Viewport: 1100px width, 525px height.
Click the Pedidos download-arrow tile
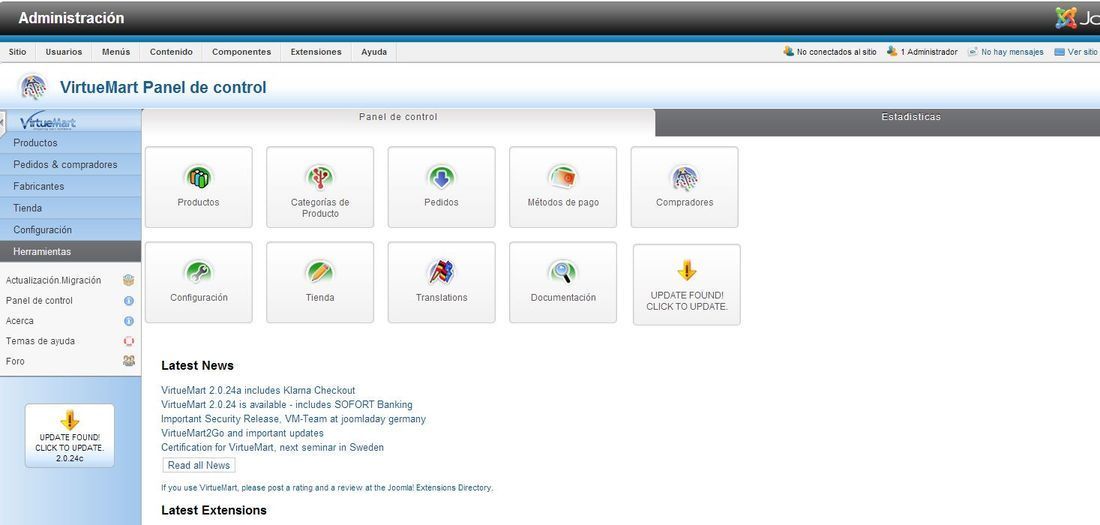pos(441,187)
